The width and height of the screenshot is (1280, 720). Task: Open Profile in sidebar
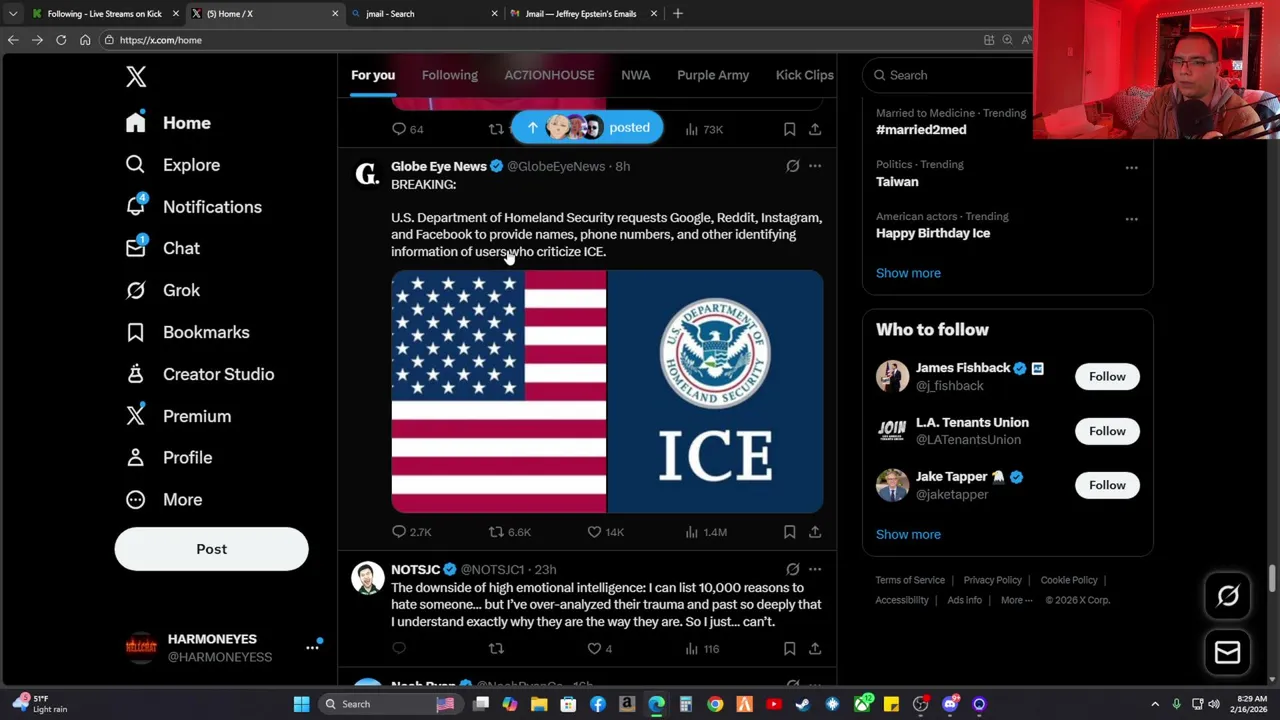tap(169, 457)
